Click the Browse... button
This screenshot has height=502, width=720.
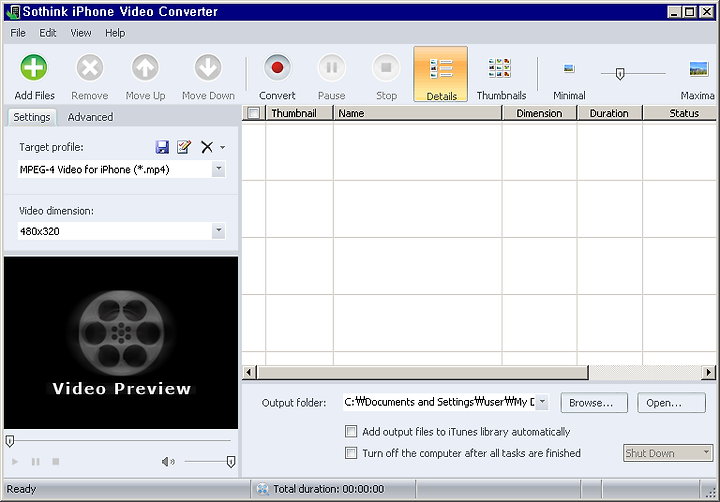(x=594, y=403)
